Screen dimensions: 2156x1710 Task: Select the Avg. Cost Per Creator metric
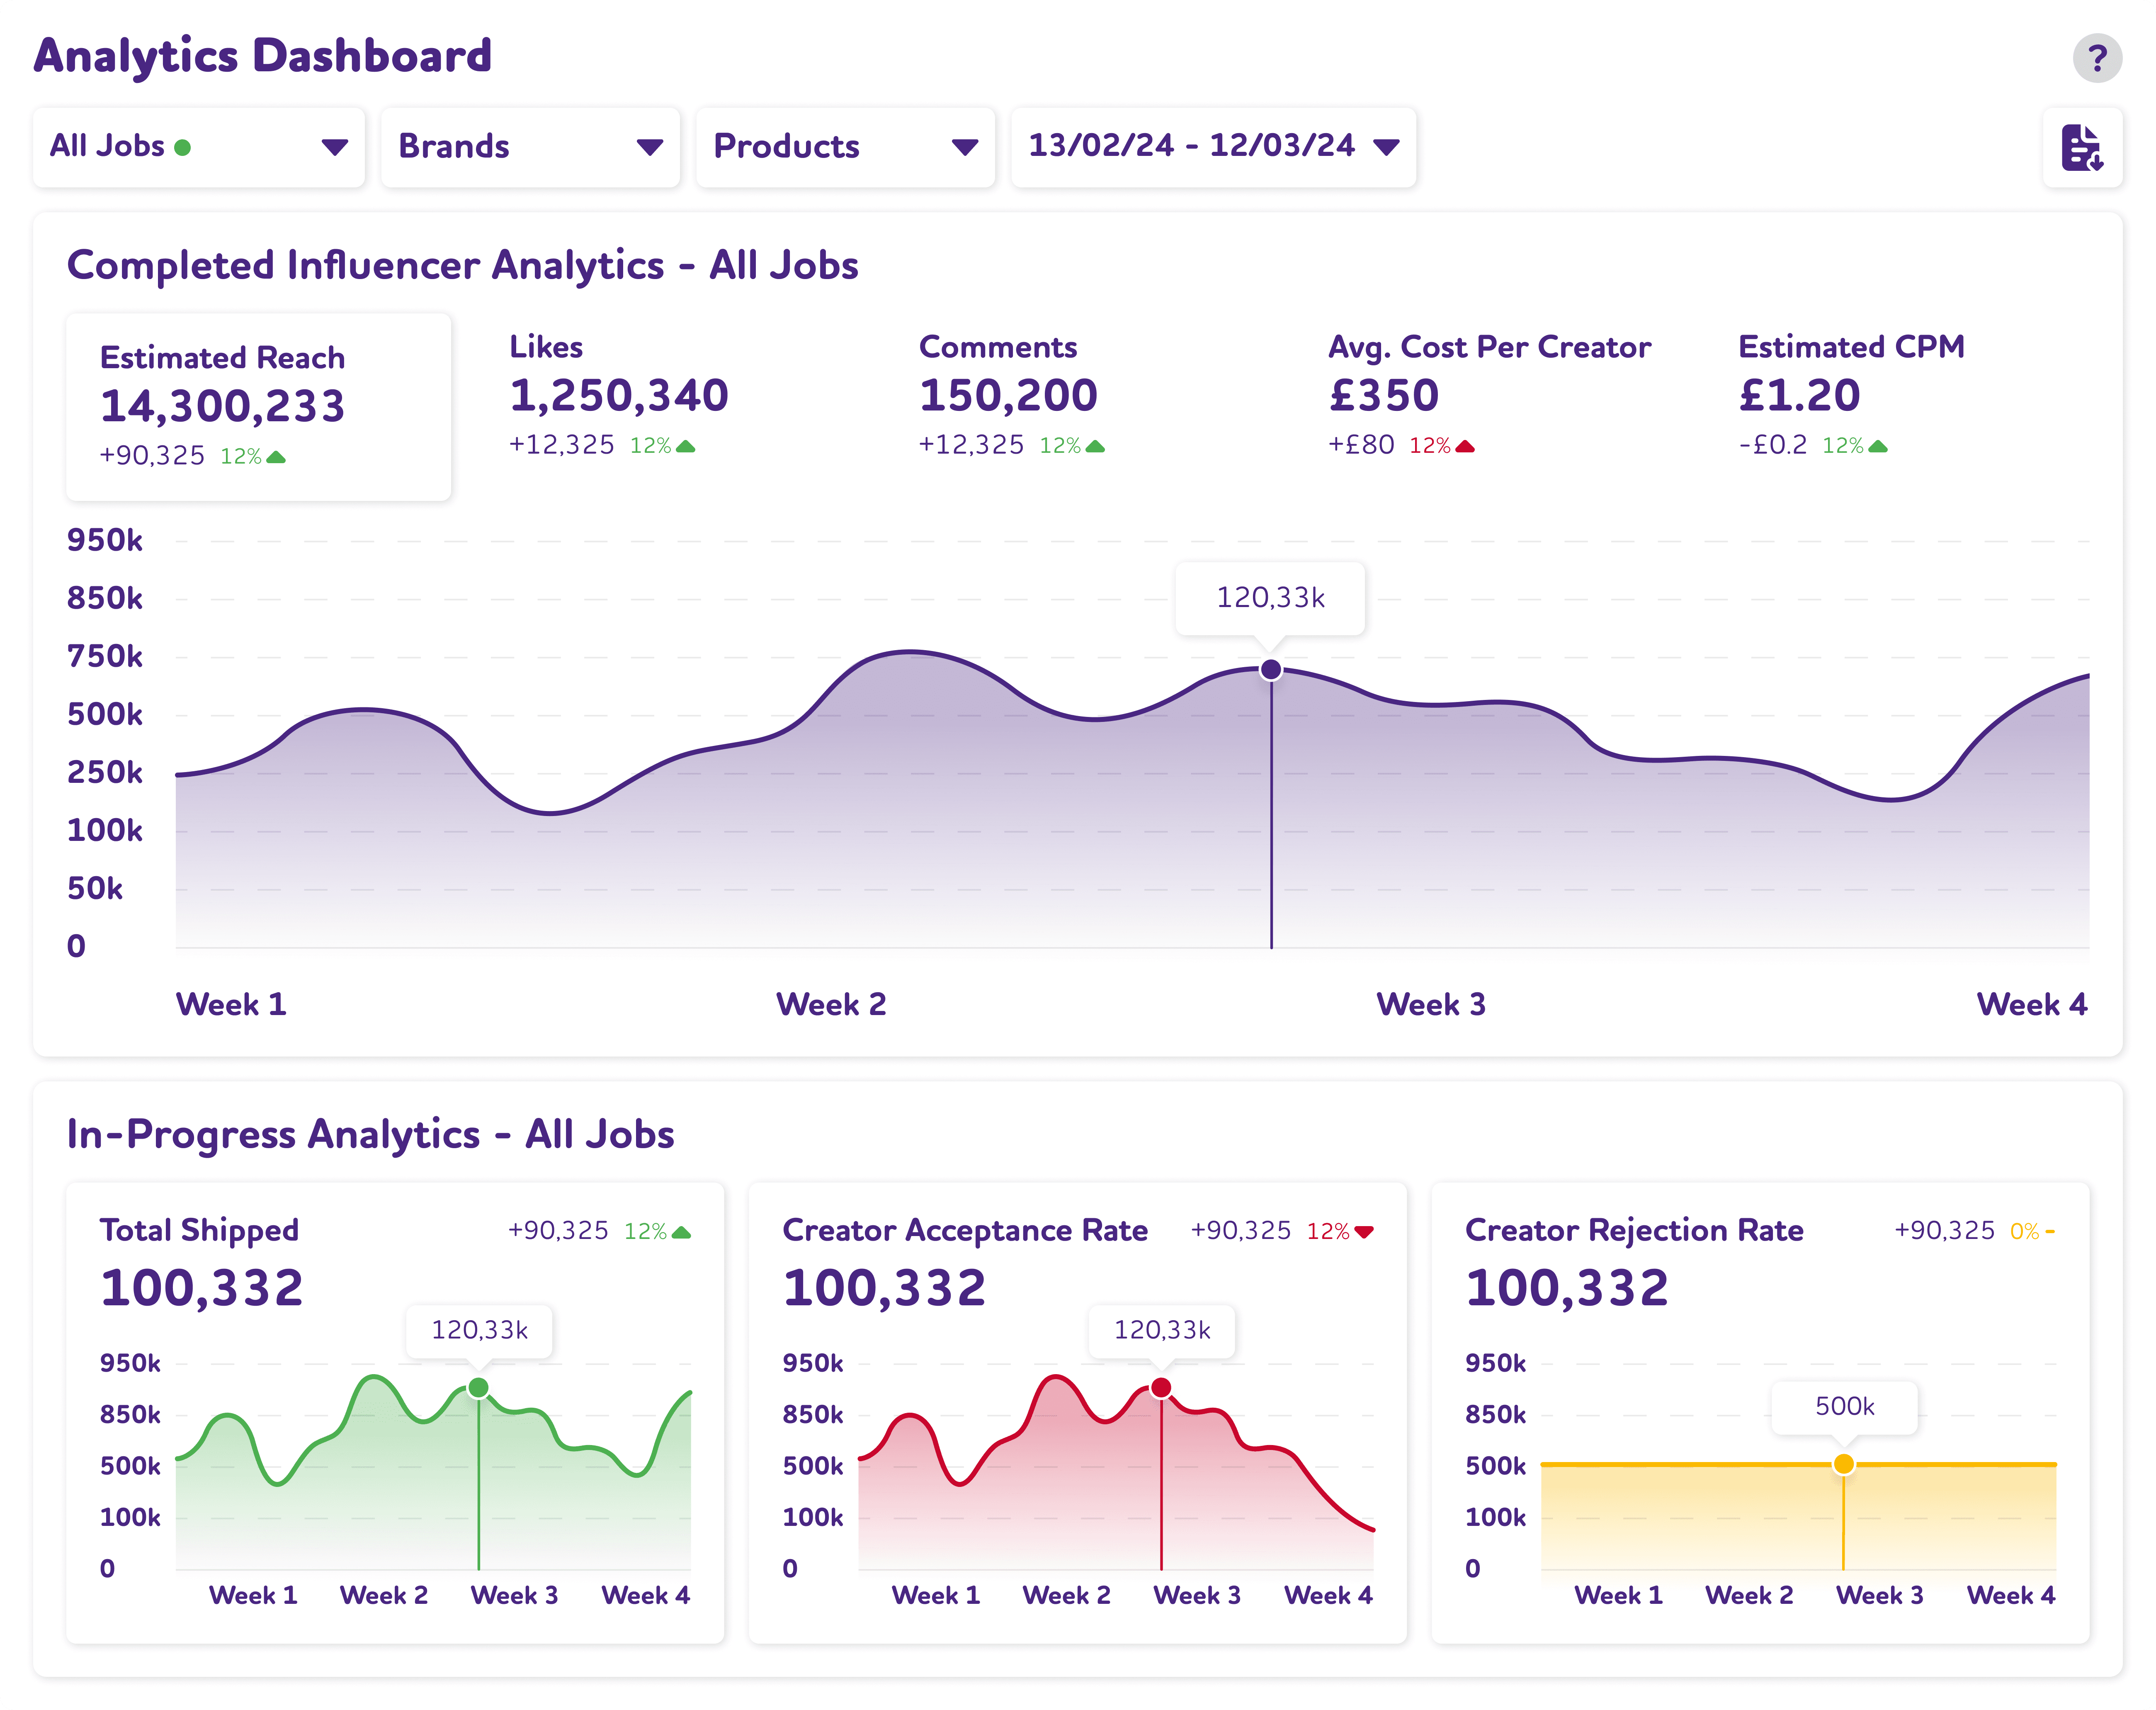pos(1488,395)
